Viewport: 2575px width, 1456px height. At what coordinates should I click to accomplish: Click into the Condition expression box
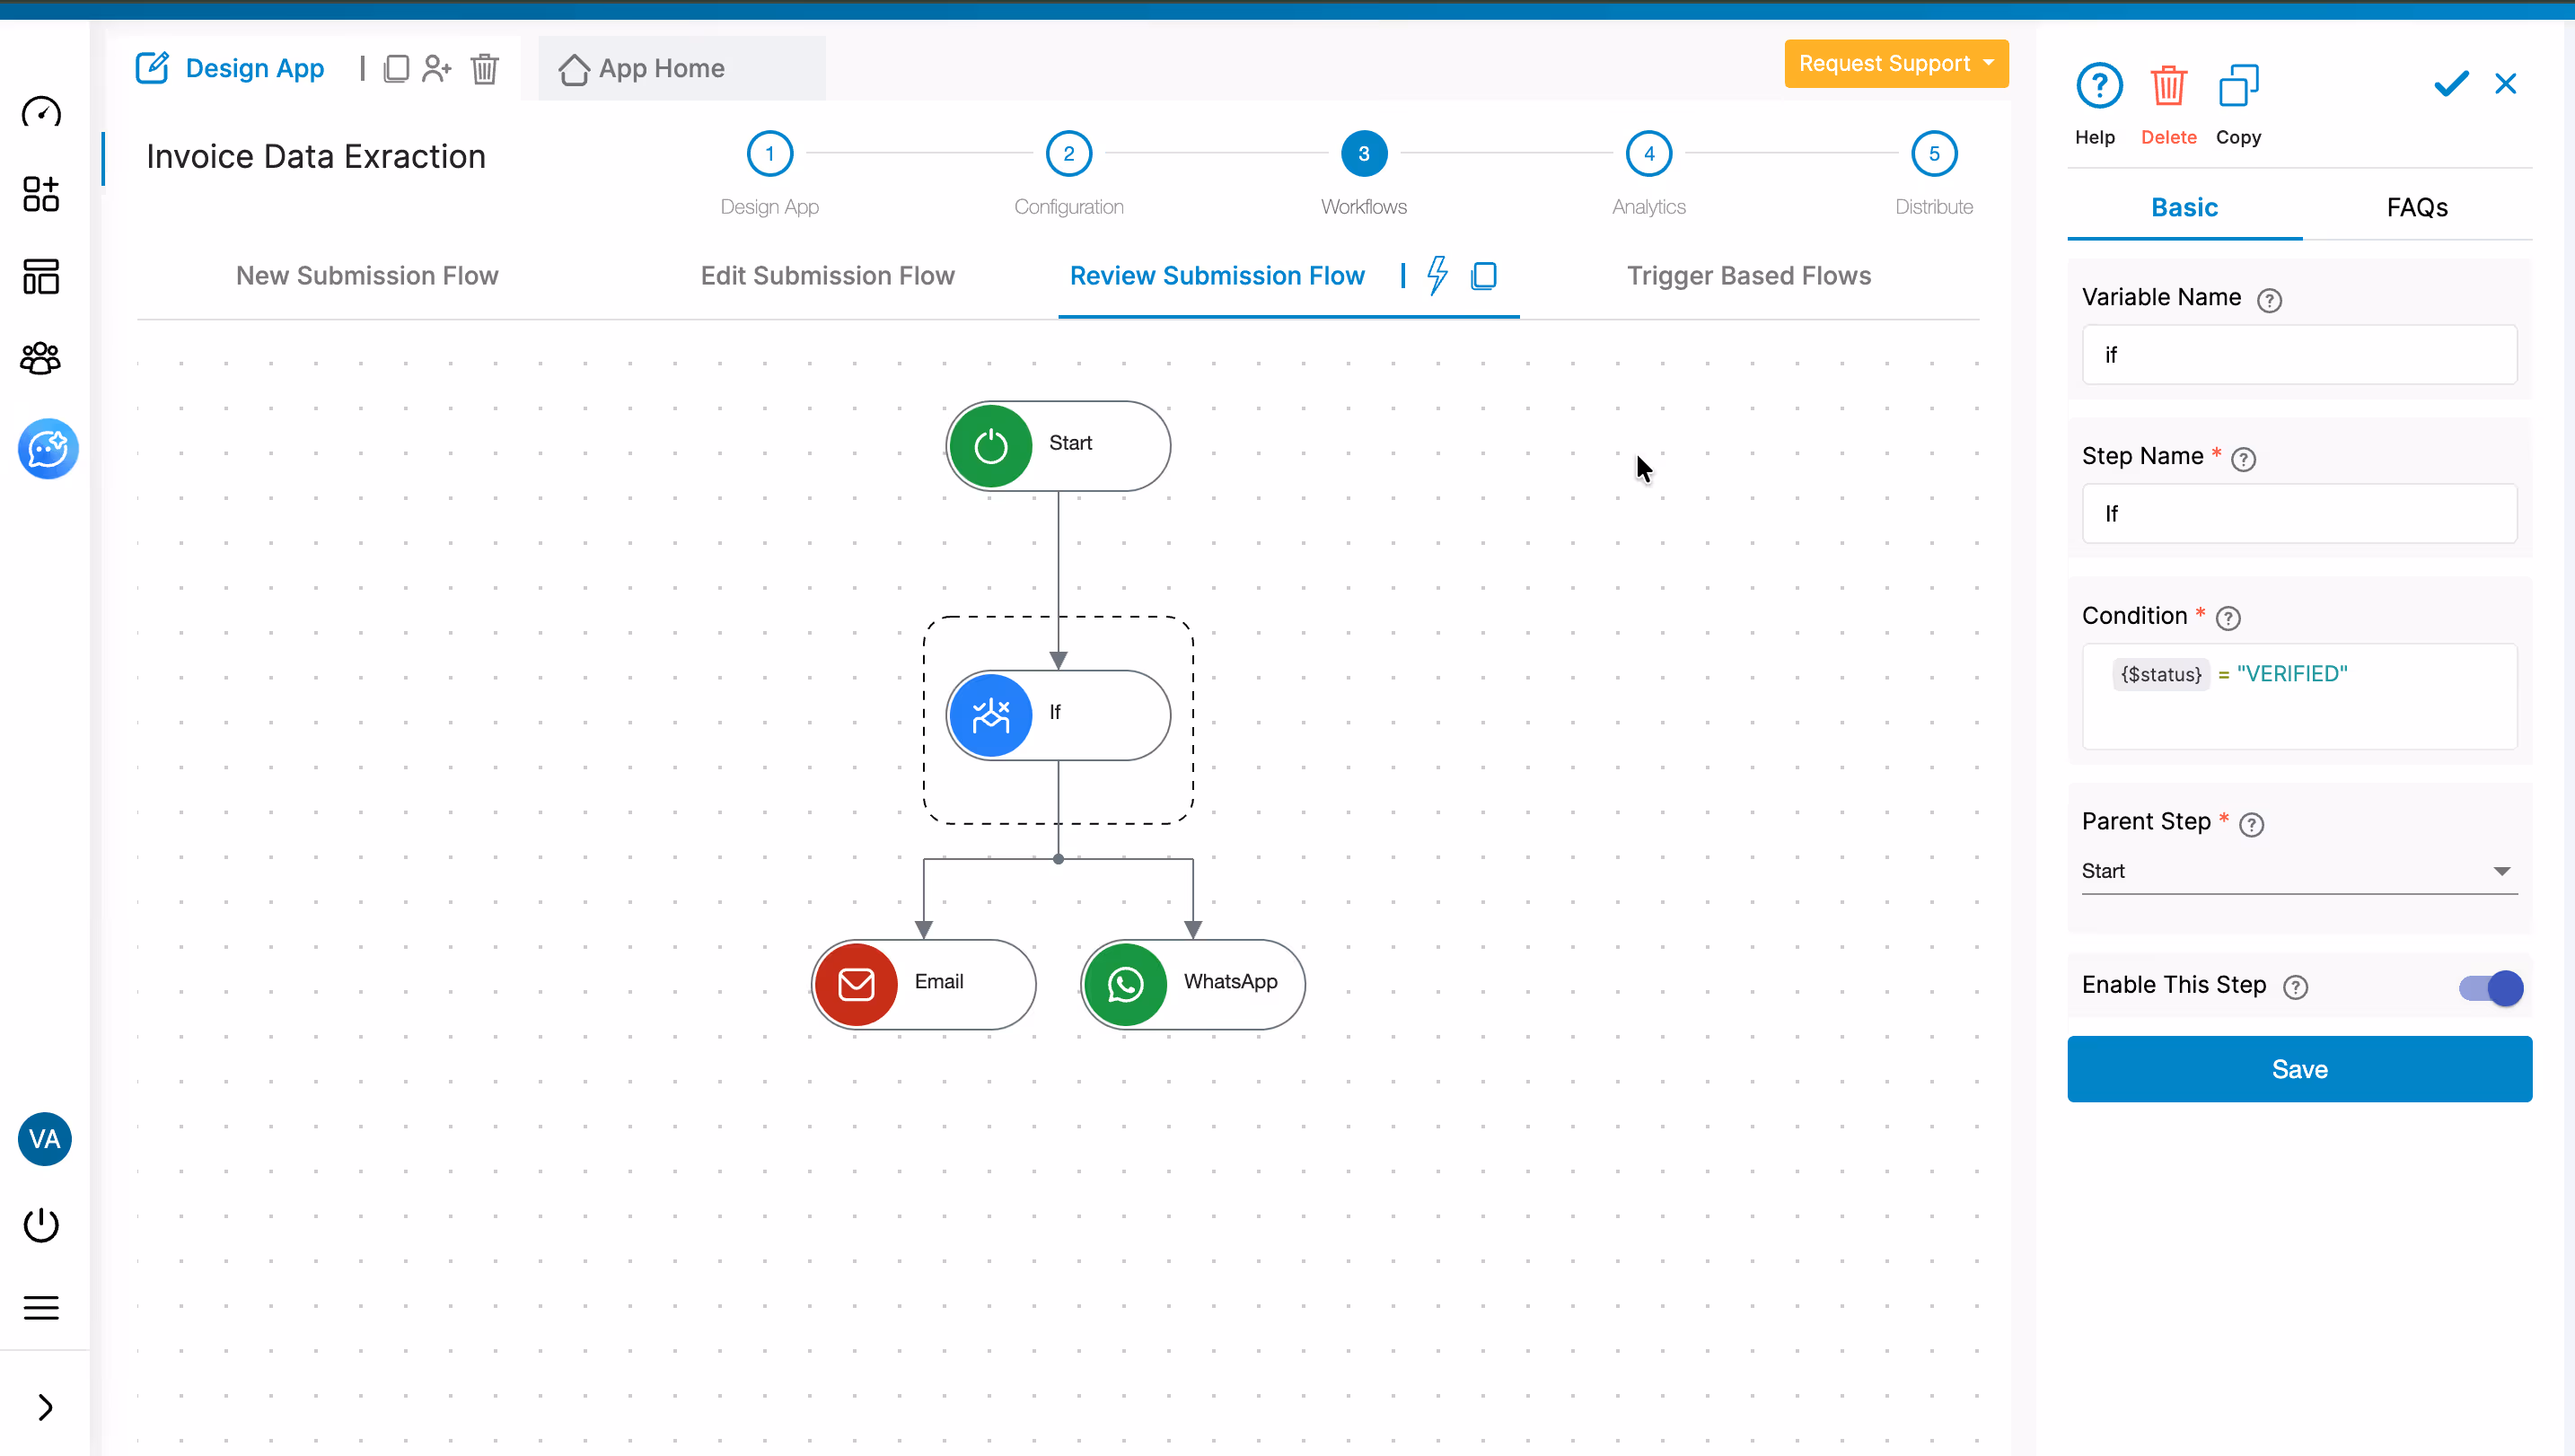click(x=2299, y=696)
